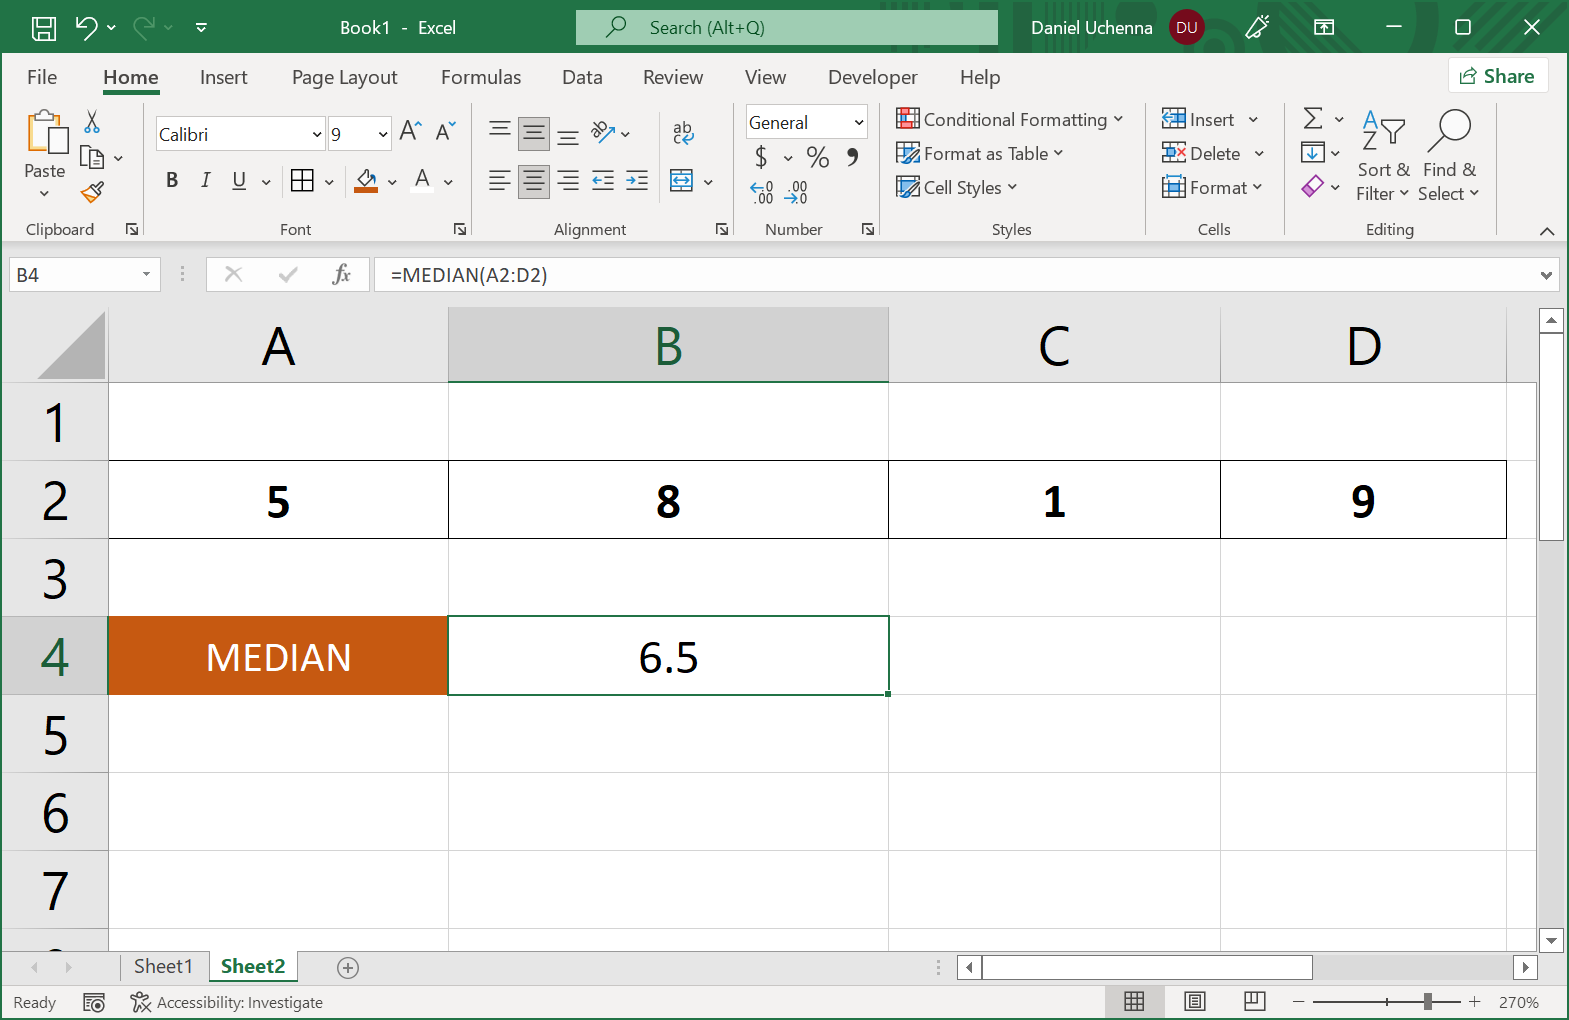Expand the formula bar
The width and height of the screenshot is (1569, 1020).
(x=1546, y=275)
